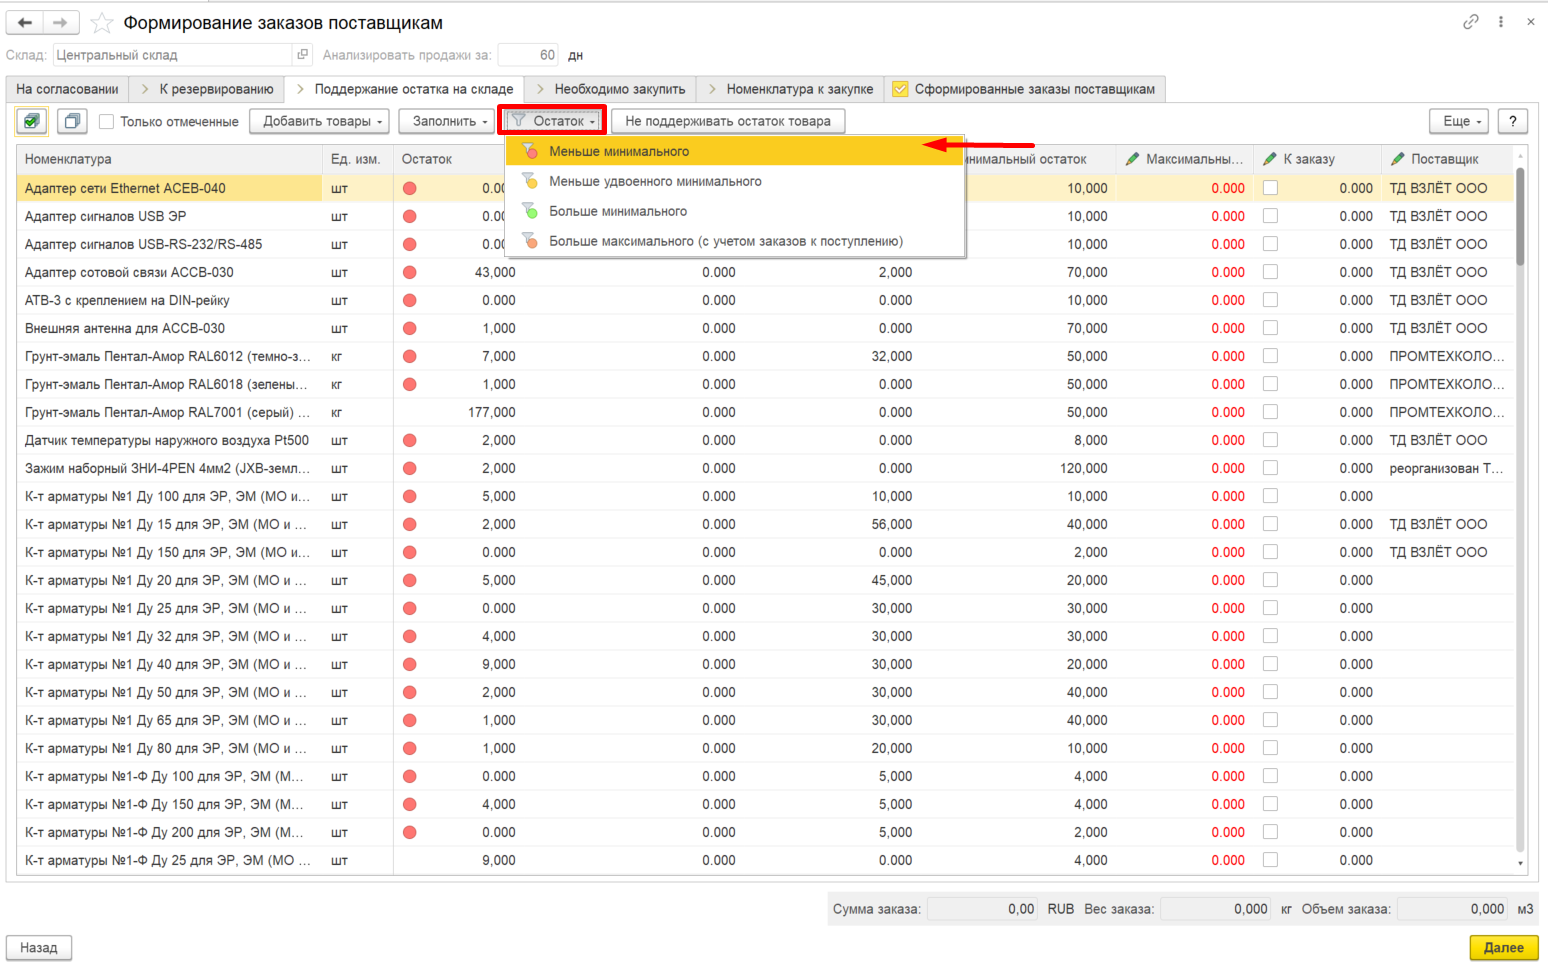Open the Еще menu dropdown
Image resolution: width=1548 pixels, height=966 pixels.
1460,121
